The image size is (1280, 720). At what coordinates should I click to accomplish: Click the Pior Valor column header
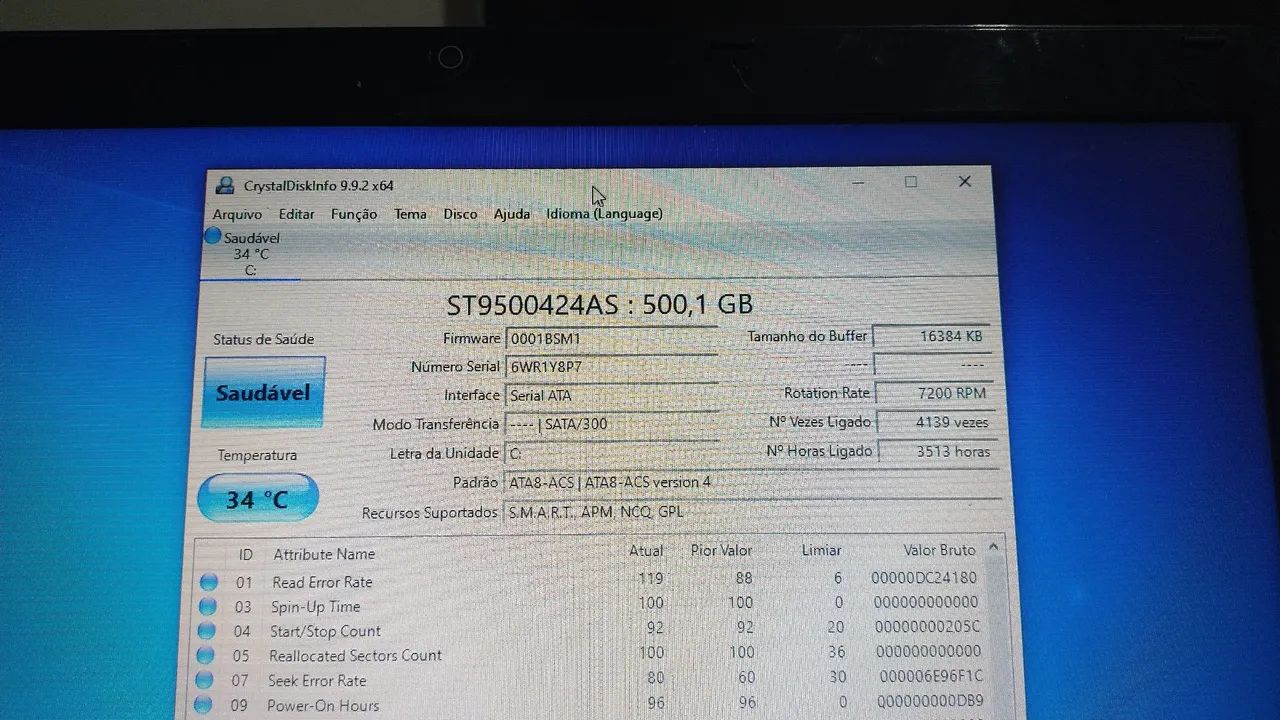pos(721,550)
